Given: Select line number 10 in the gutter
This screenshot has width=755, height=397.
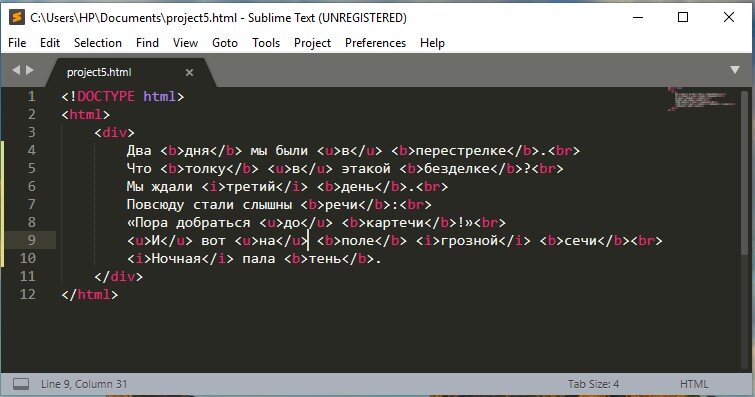Looking at the screenshot, I should (27, 258).
